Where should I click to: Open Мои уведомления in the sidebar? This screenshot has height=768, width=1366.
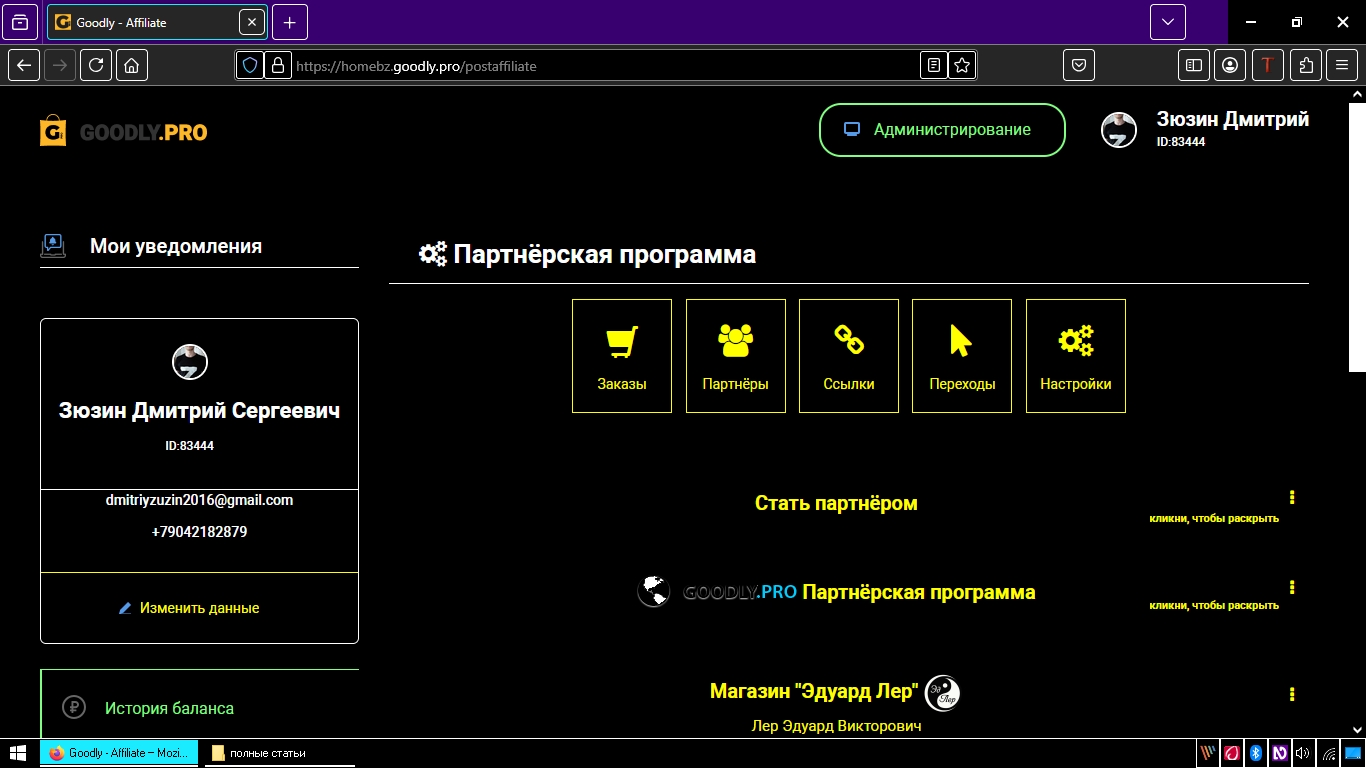(176, 246)
